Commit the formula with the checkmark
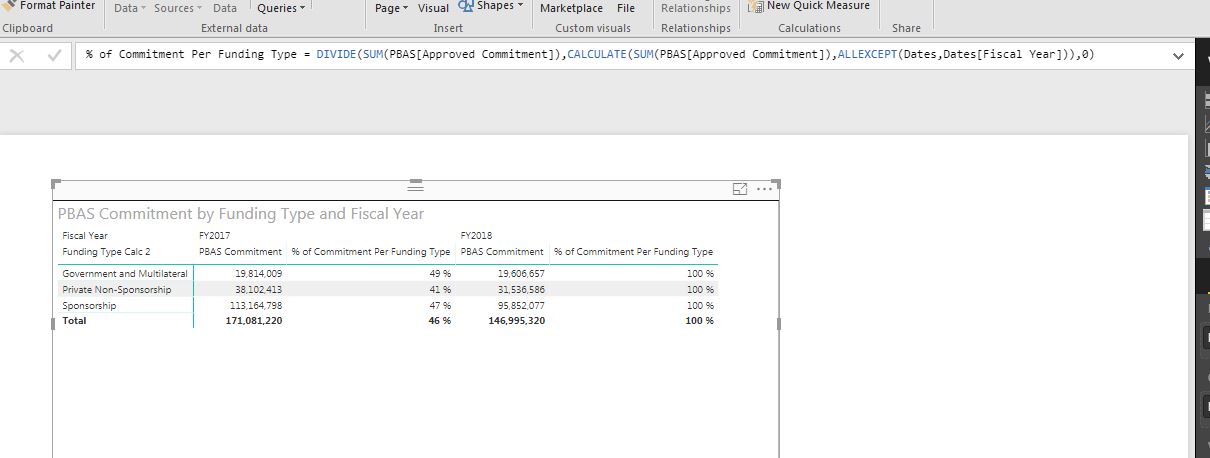1210x458 pixels. coord(52,56)
